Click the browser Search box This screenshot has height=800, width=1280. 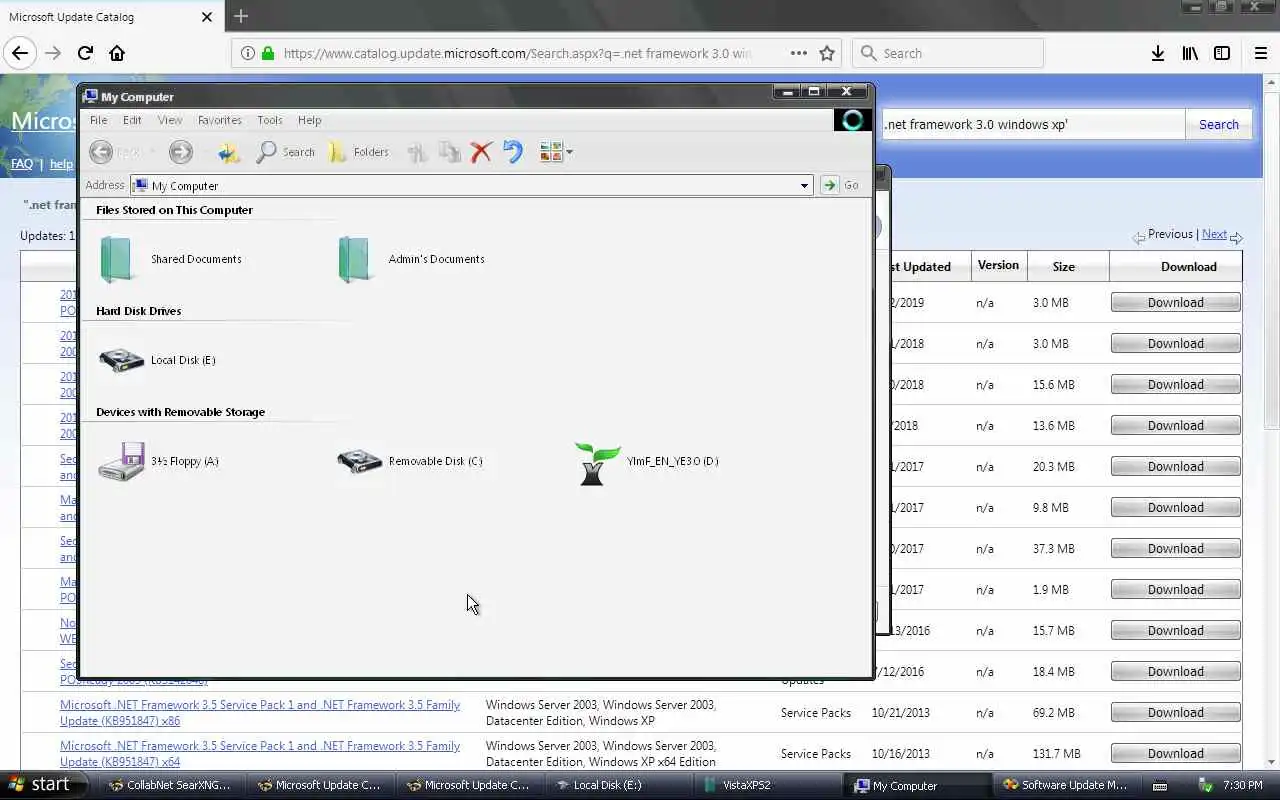[948, 53]
